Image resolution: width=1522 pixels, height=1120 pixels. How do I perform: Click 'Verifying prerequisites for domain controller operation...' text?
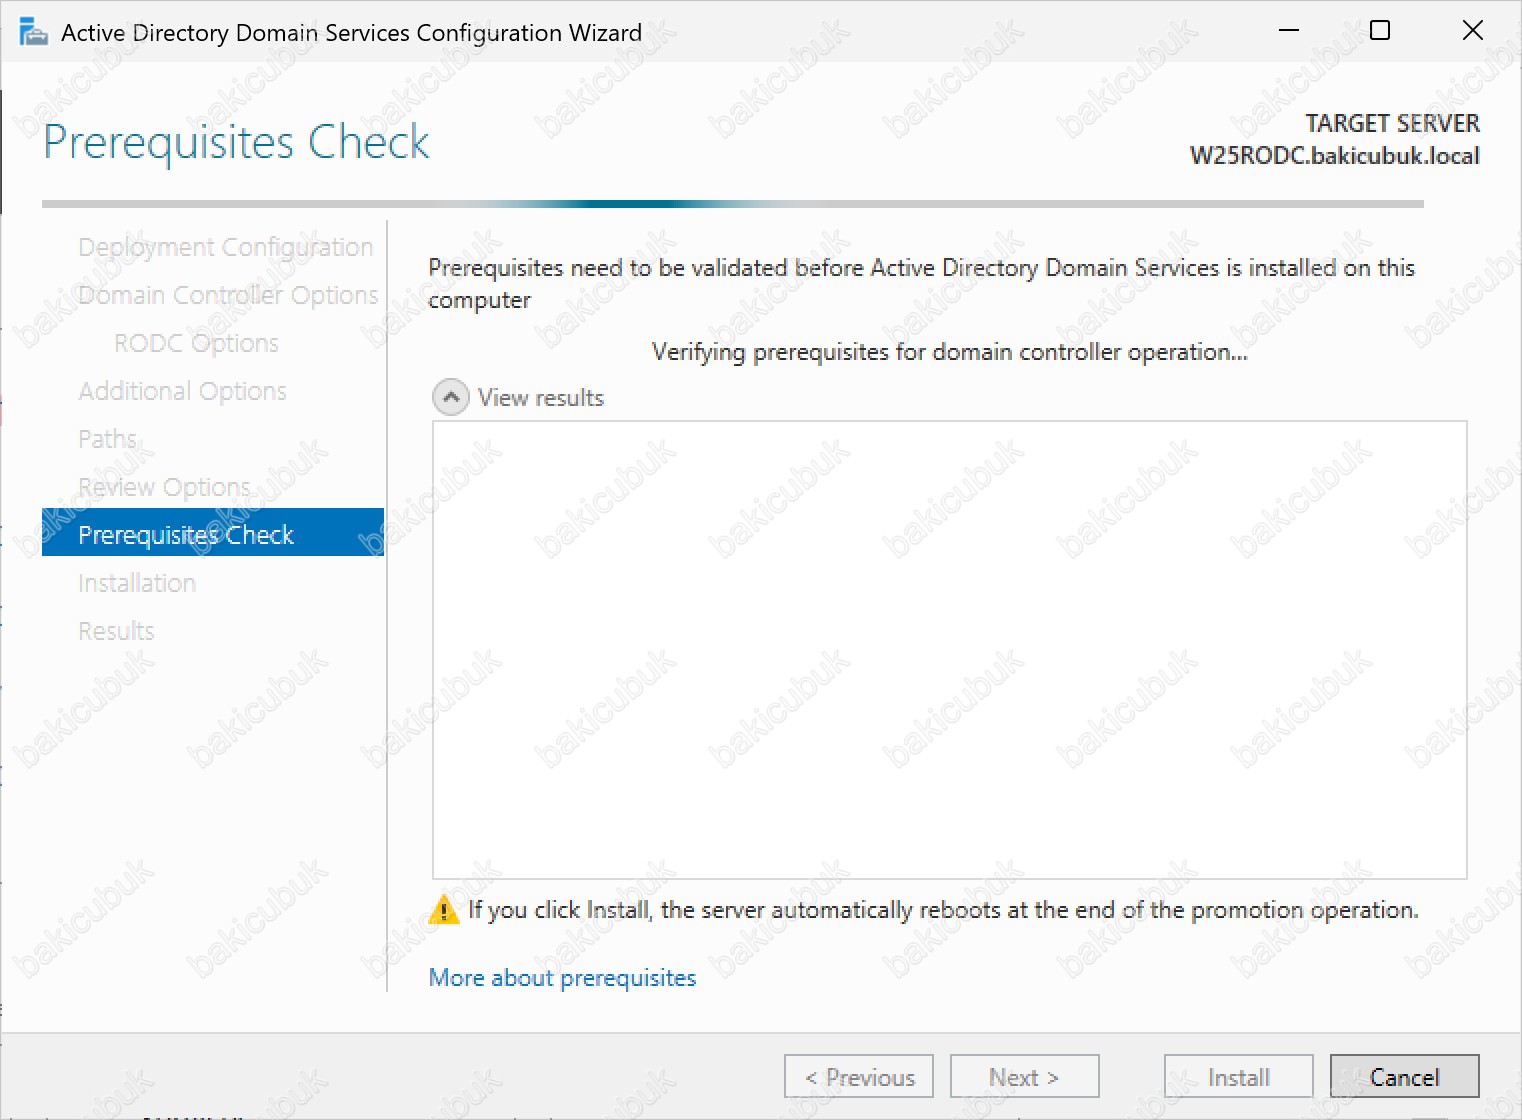click(x=949, y=352)
